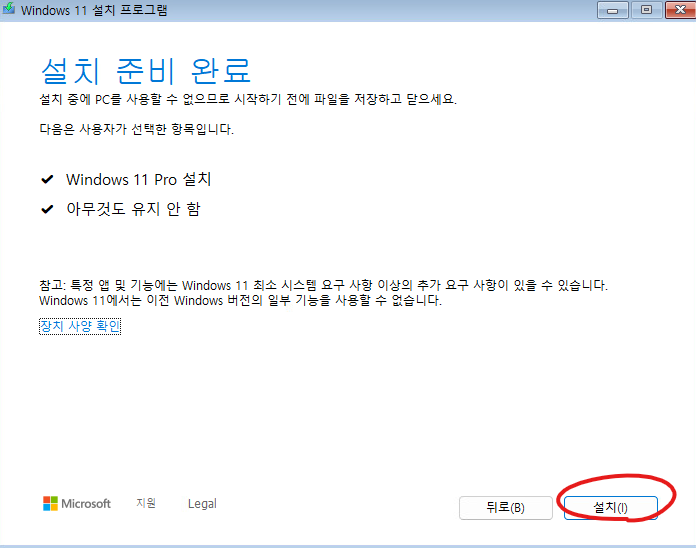The width and height of the screenshot is (696, 548).
Task: Open the Legal link
Action: pyautogui.click(x=202, y=504)
